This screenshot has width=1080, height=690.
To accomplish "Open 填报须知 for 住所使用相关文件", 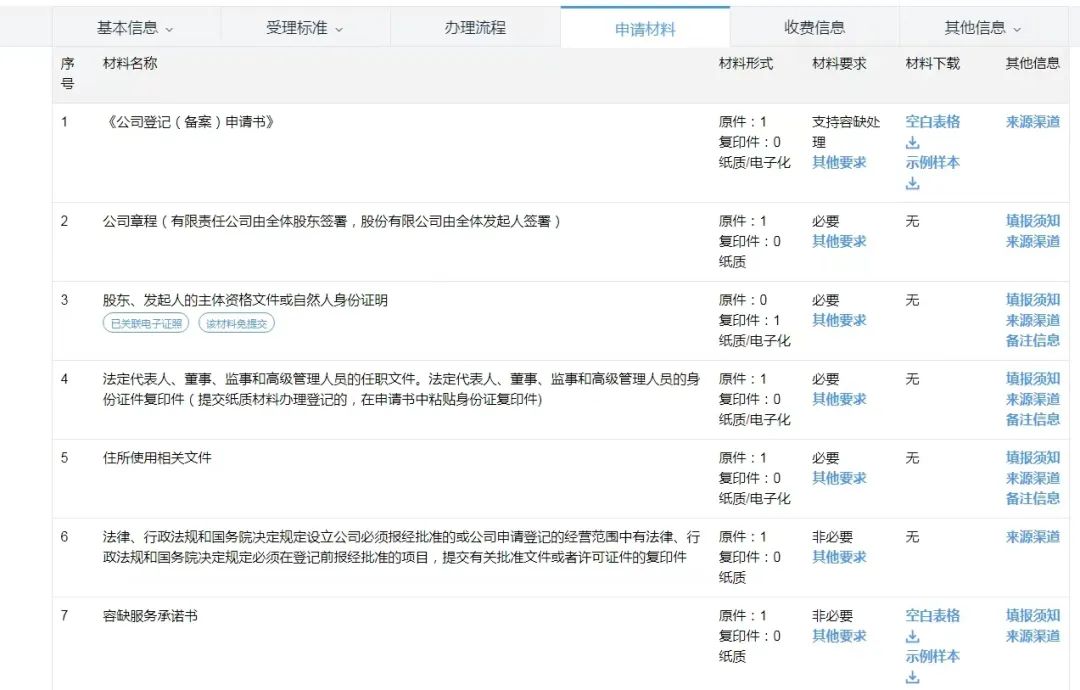I will pos(1032,457).
